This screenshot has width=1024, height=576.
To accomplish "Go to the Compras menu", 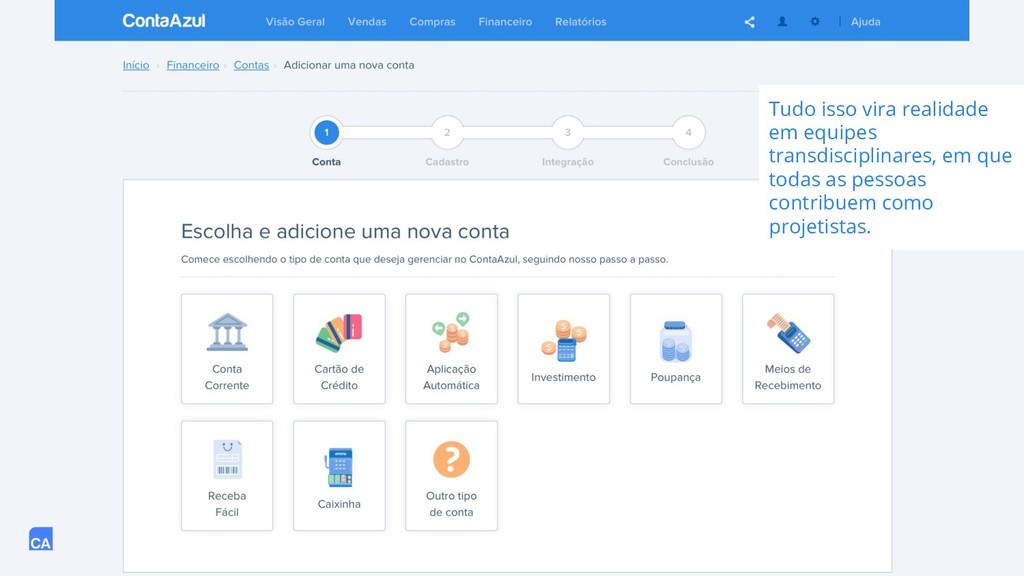I will tap(432, 22).
